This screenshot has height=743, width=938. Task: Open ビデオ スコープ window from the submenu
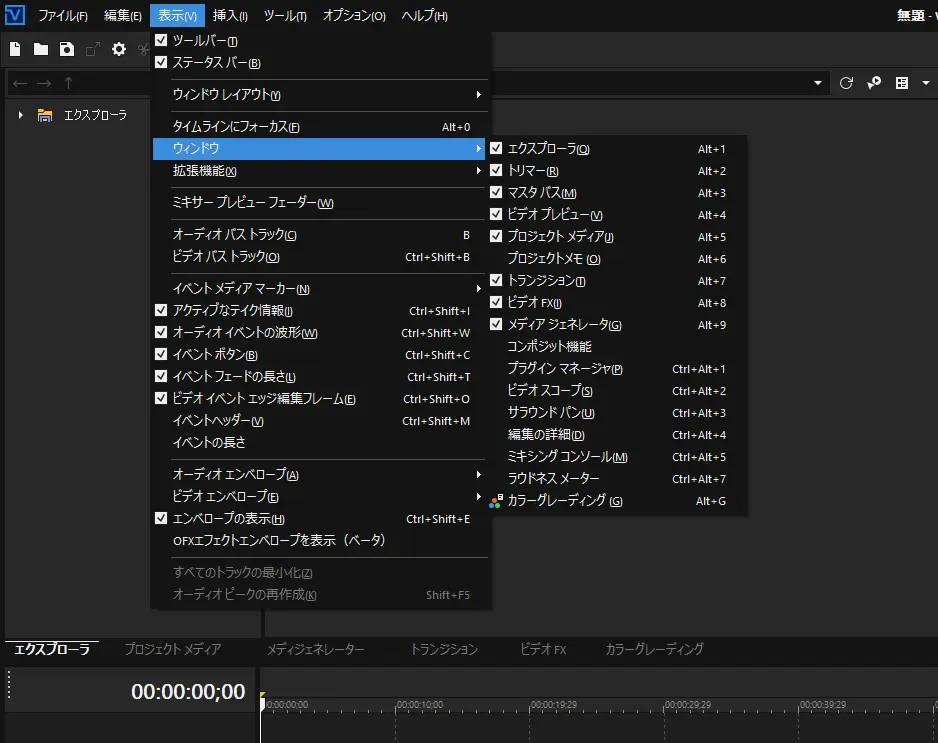coord(618,391)
